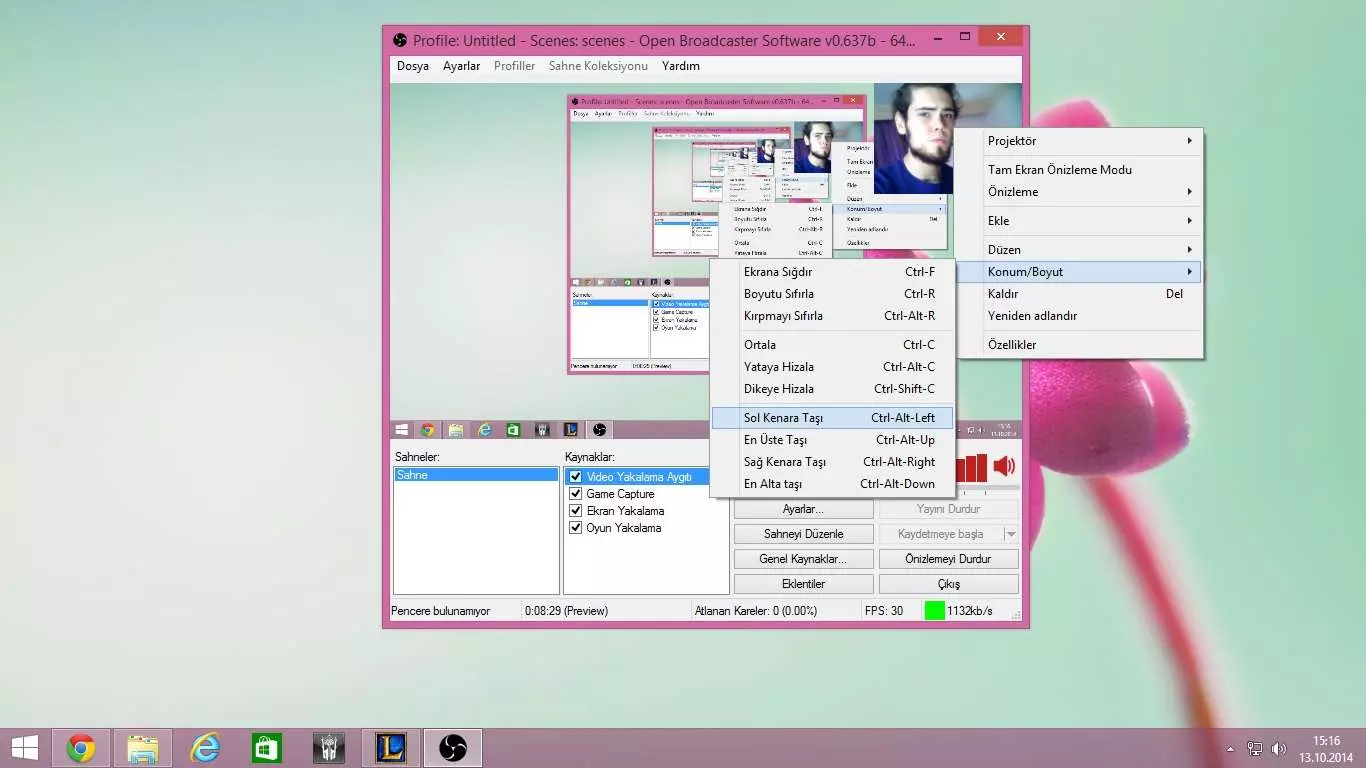Click the Önizlemeyi Durdur button
Viewport: 1366px width, 768px height.
pyautogui.click(x=947, y=559)
